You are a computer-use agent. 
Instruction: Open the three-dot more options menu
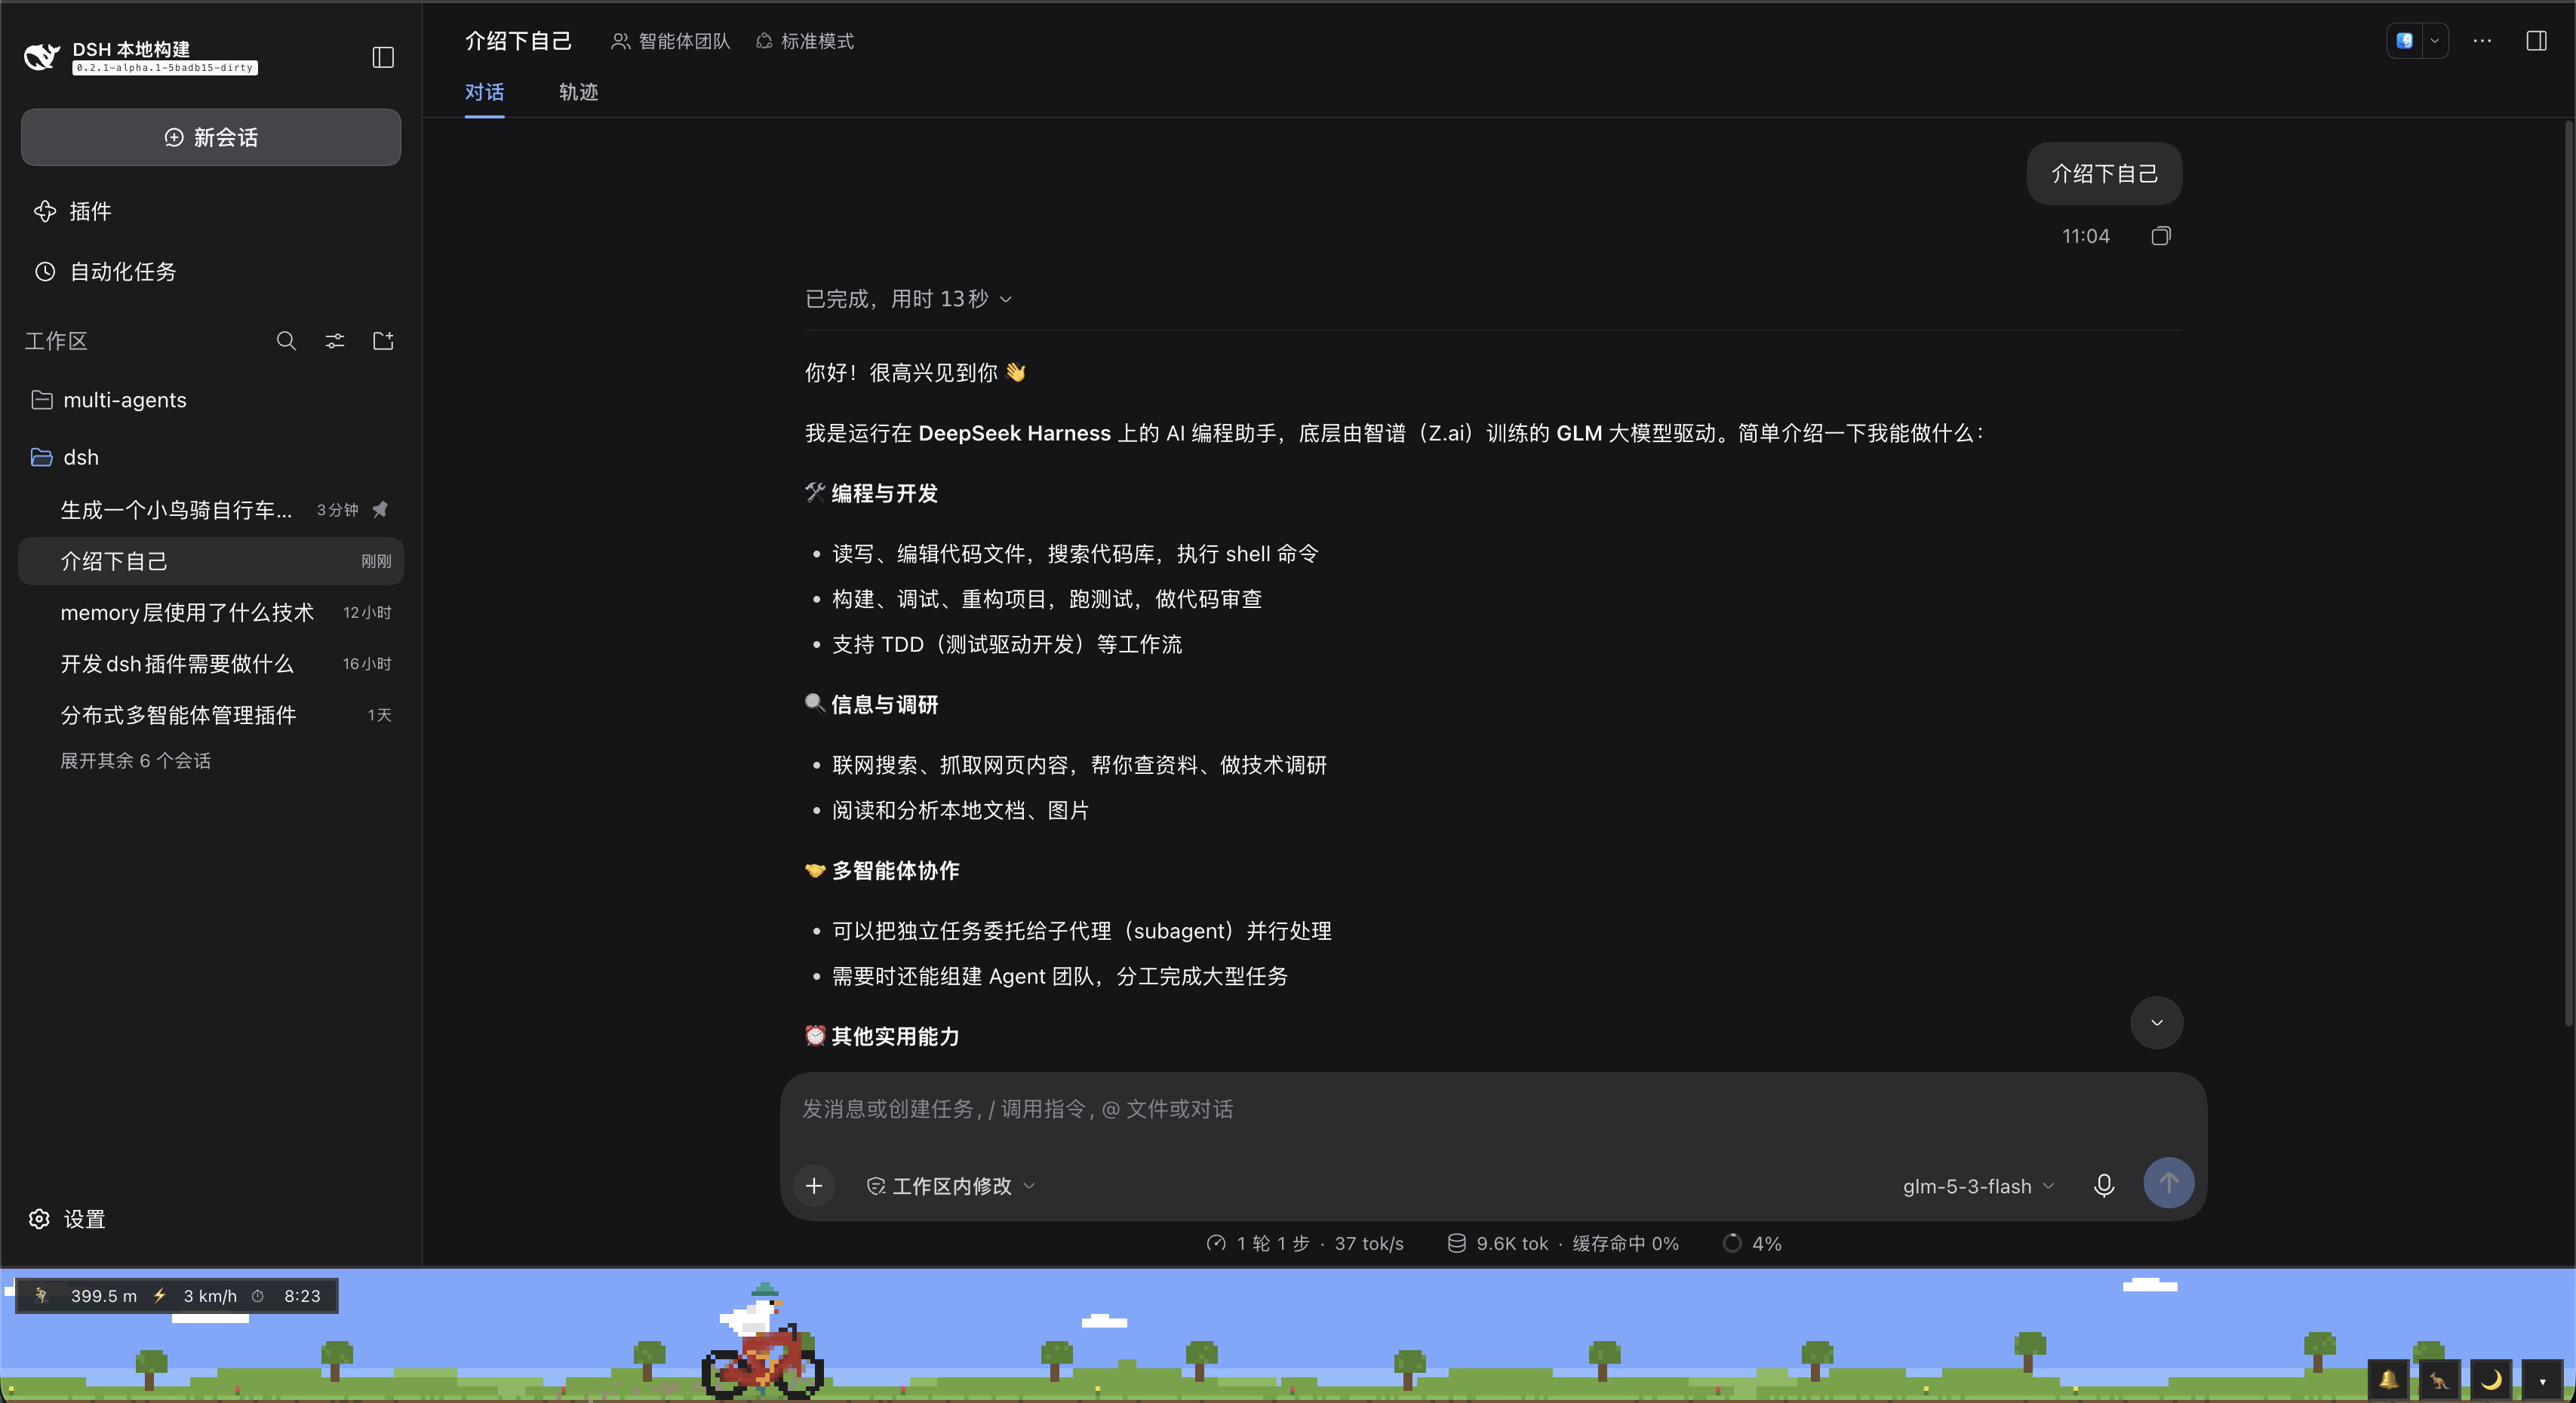[x=2482, y=41]
